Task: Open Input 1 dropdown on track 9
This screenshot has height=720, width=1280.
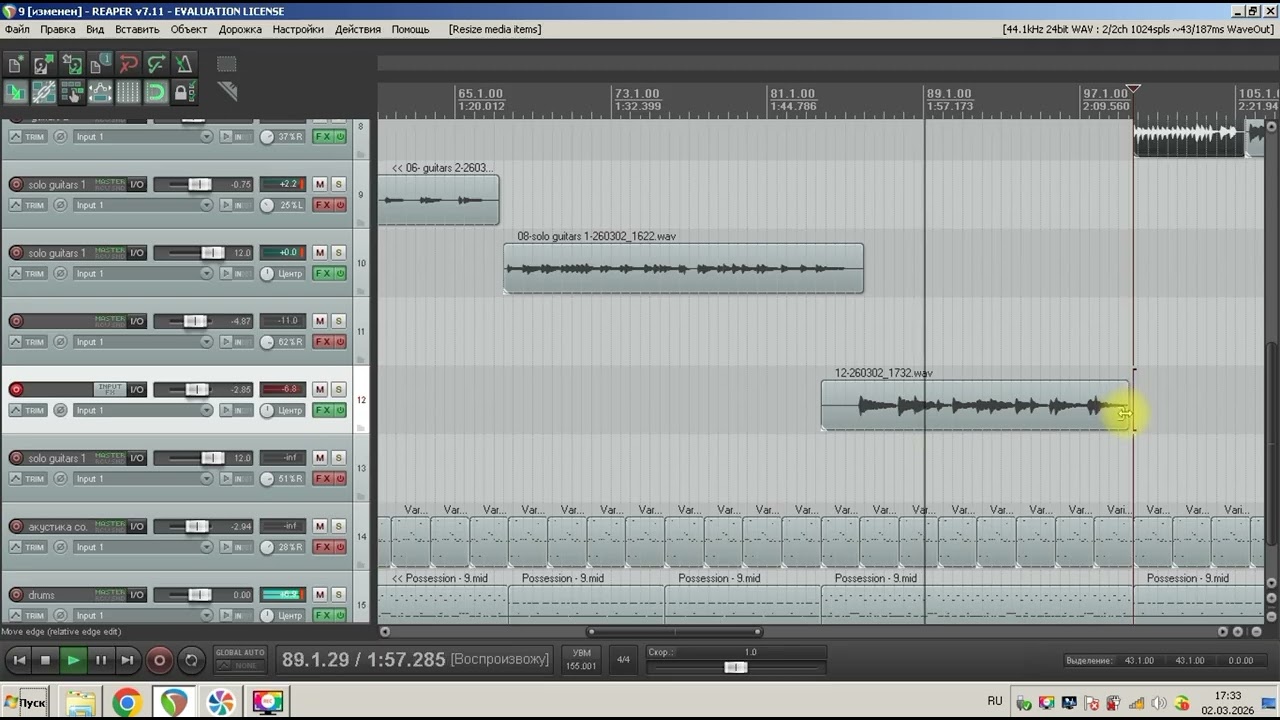Action: 144,205
